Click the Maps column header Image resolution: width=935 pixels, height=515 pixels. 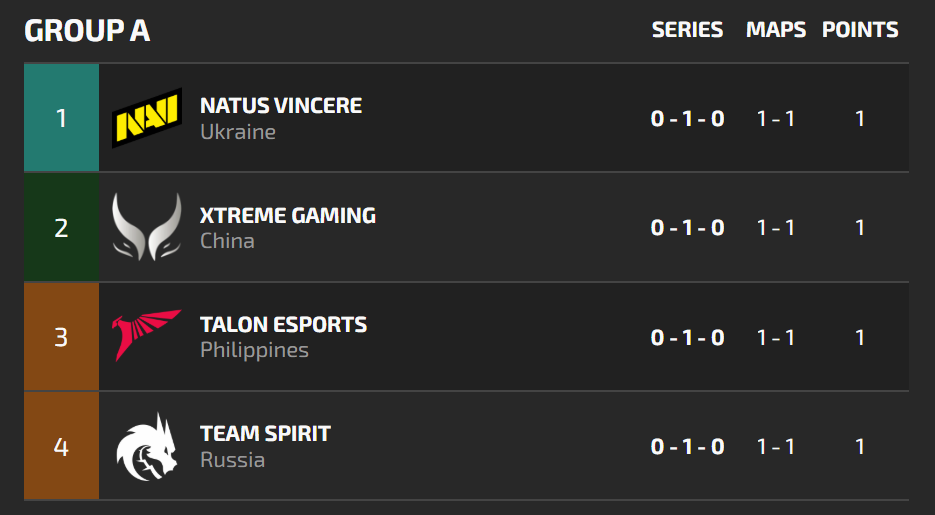coord(775,30)
